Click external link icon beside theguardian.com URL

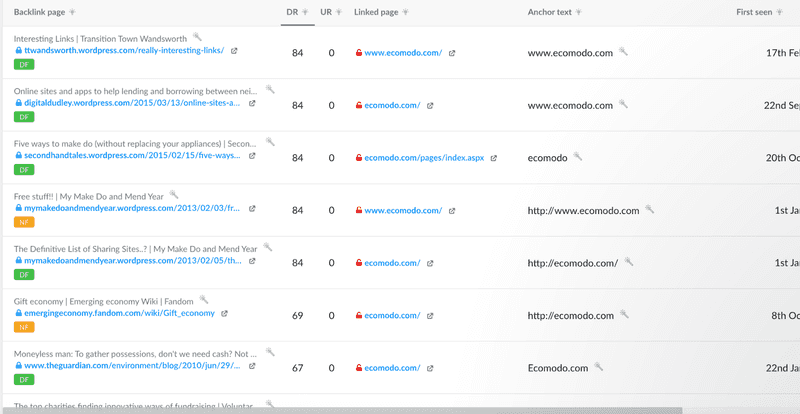(x=252, y=366)
